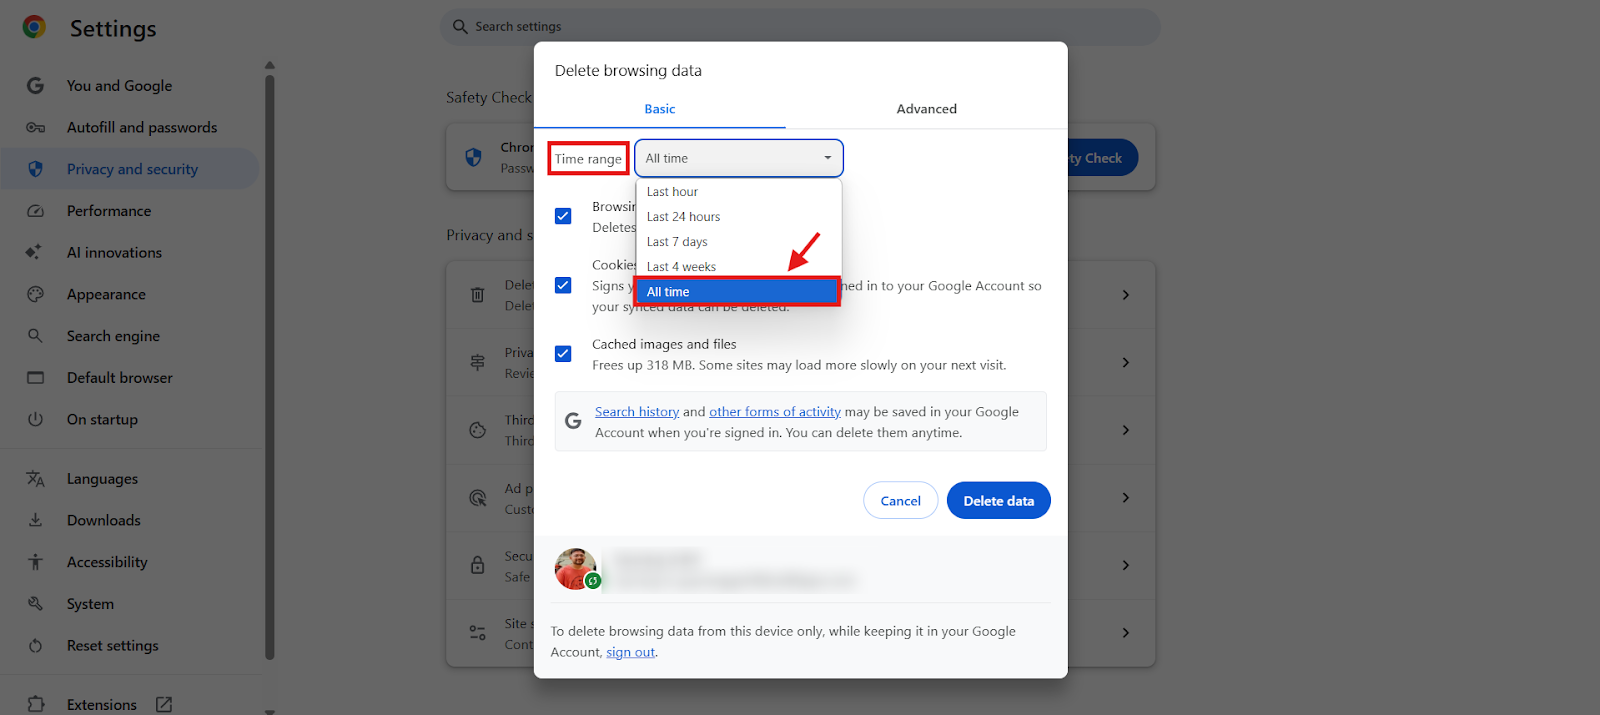Select Last hour from time range list
The width and height of the screenshot is (1600, 715).
739,192
